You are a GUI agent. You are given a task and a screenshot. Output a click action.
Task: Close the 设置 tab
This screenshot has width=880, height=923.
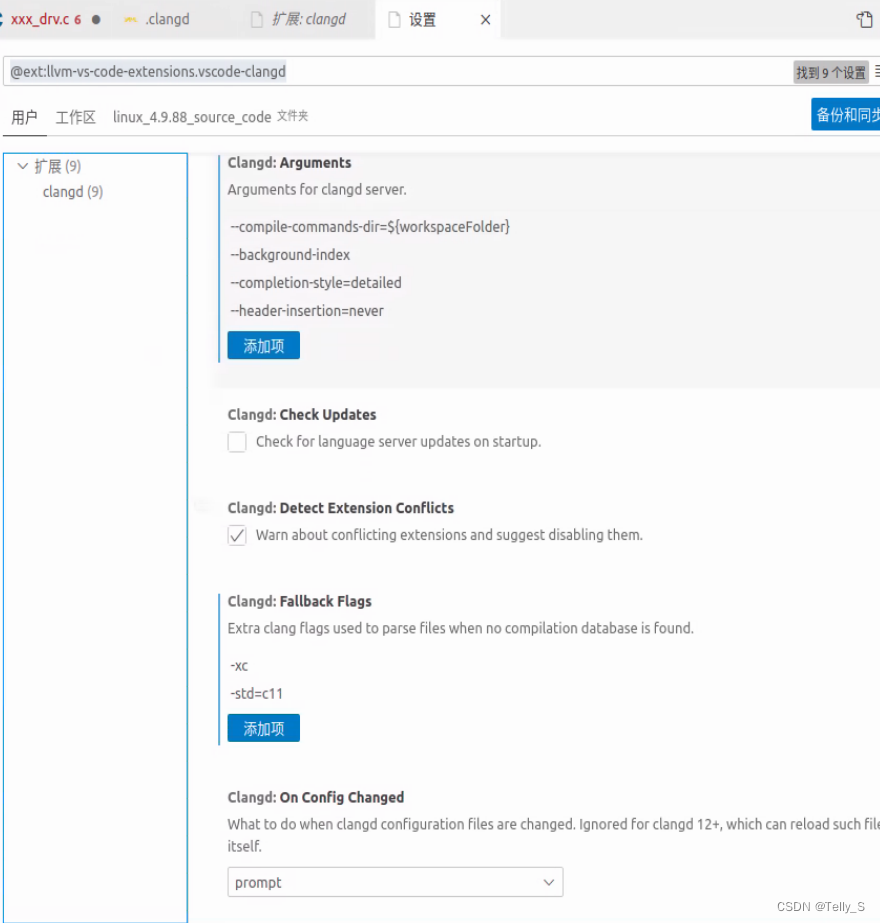485,18
